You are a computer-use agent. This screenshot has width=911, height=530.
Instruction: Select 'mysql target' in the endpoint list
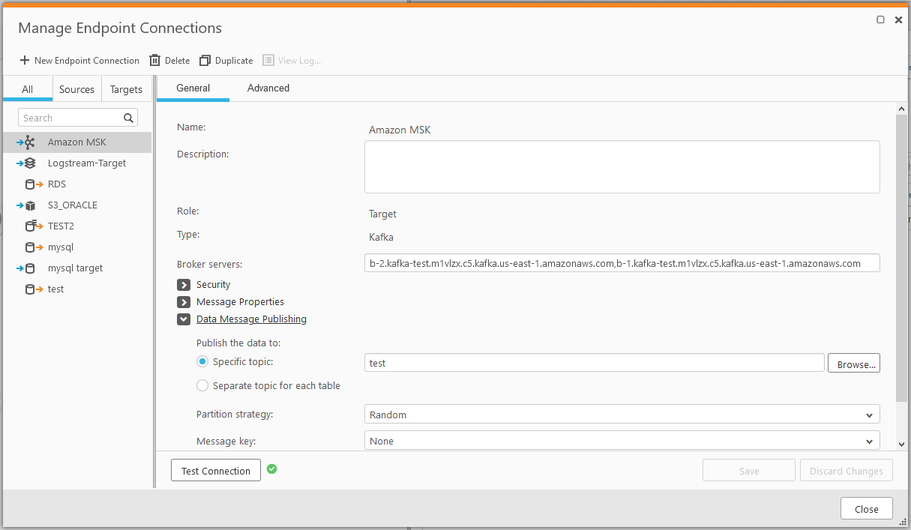pyautogui.click(x=77, y=268)
